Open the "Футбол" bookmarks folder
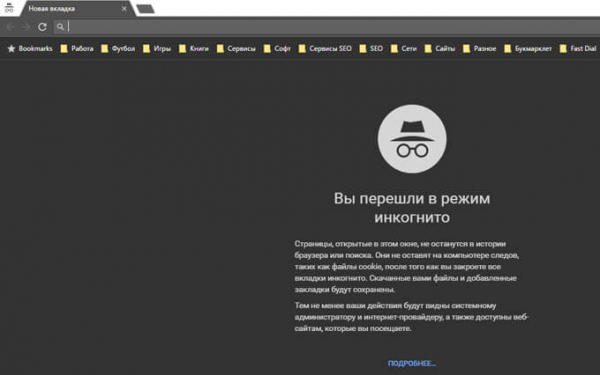Screen dimensions: 600x375 coord(118,49)
